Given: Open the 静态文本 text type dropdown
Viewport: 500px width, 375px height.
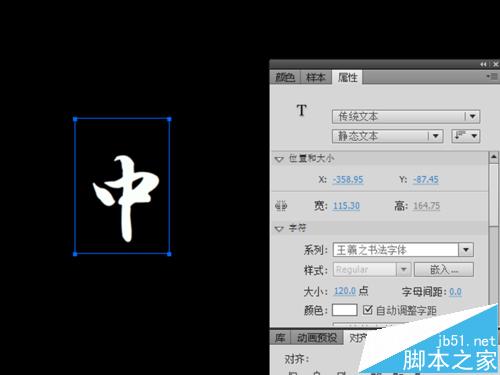Looking at the screenshot, I should click(x=387, y=136).
